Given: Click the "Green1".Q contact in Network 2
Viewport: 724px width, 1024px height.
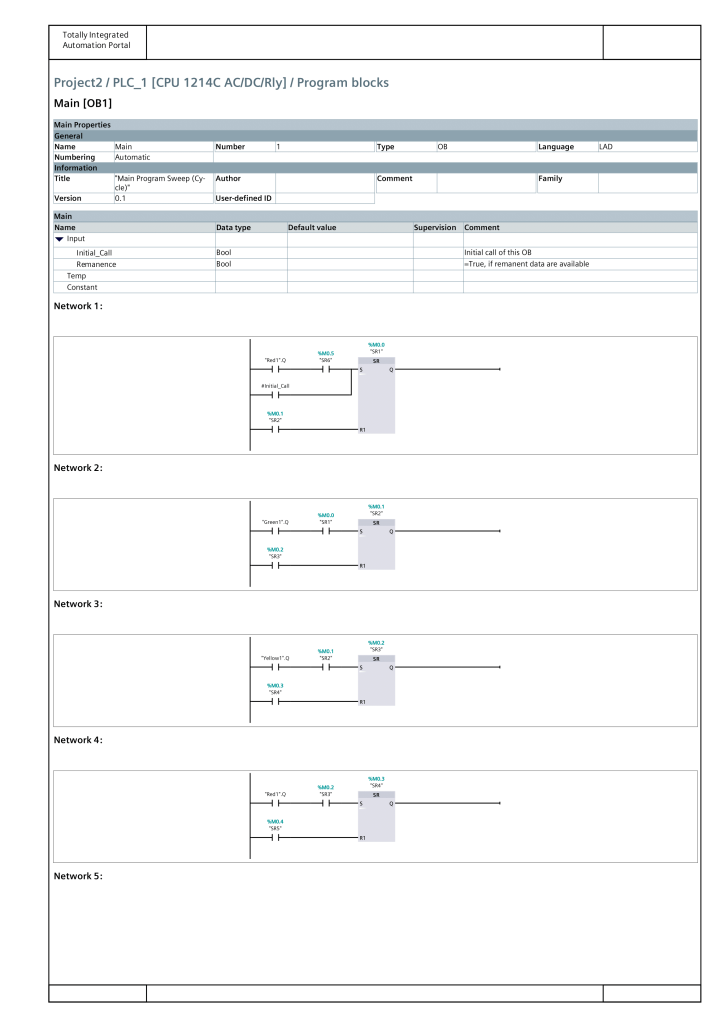Looking at the screenshot, I should 274,531.
